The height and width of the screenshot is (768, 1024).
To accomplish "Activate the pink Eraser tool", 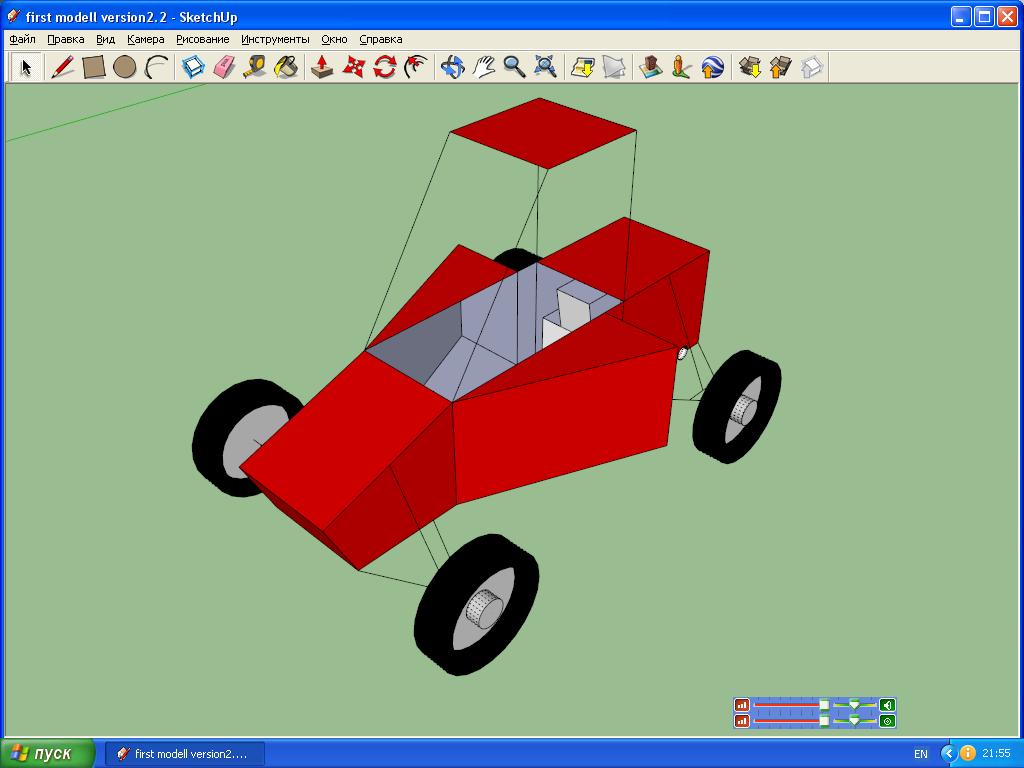I will point(225,67).
